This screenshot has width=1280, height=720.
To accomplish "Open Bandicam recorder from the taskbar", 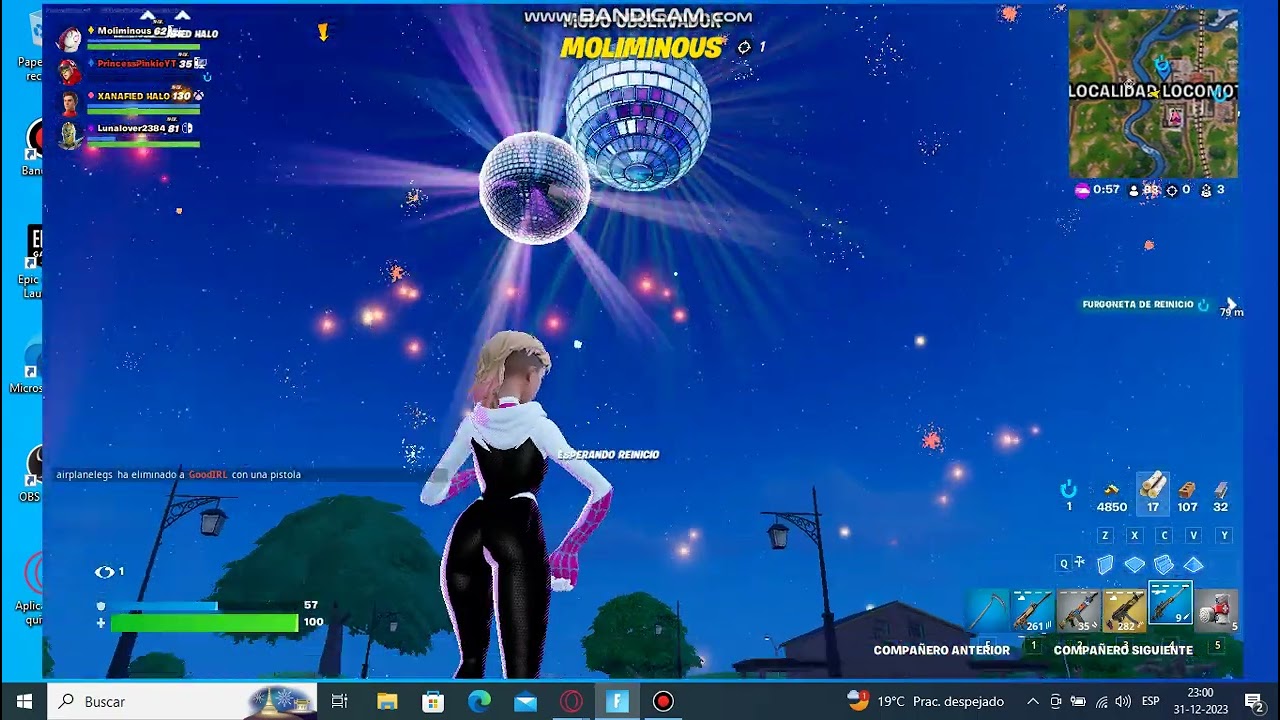I will pyautogui.click(x=663, y=702).
